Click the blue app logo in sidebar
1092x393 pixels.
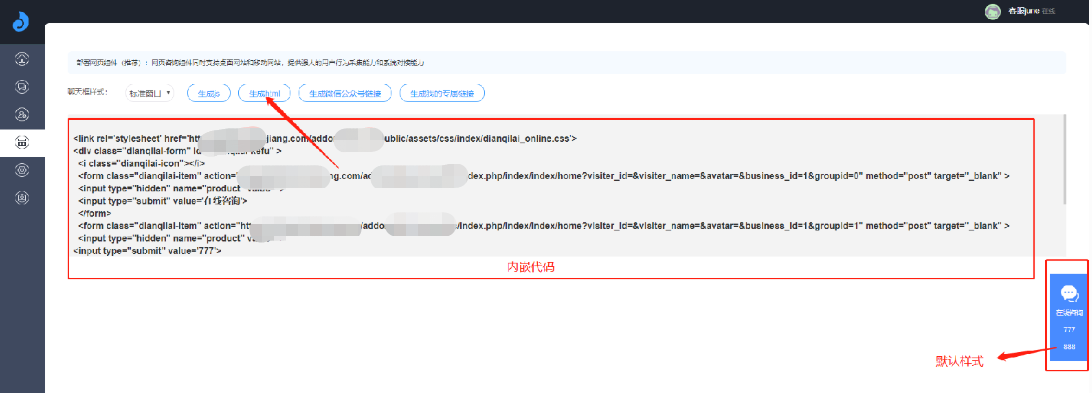(x=22, y=22)
